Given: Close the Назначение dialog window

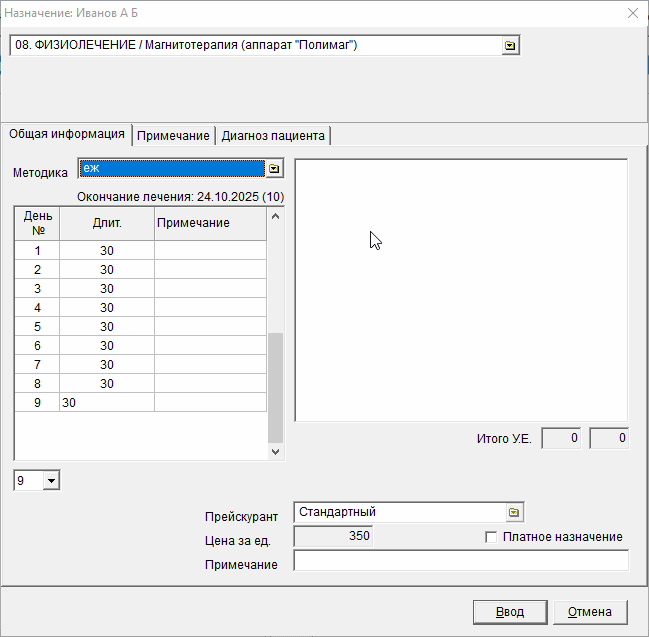Looking at the screenshot, I should [x=632, y=13].
